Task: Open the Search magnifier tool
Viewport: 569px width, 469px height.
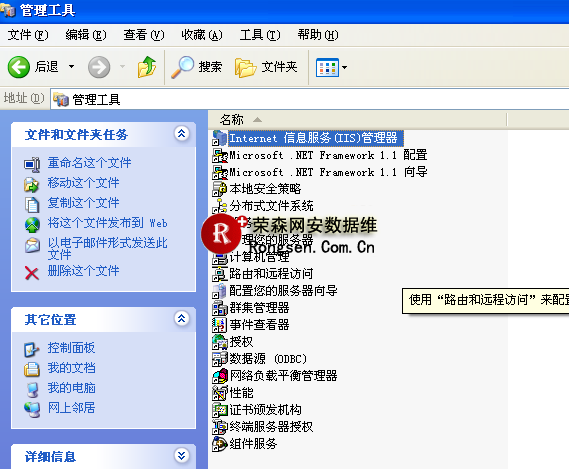Action: pos(182,67)
